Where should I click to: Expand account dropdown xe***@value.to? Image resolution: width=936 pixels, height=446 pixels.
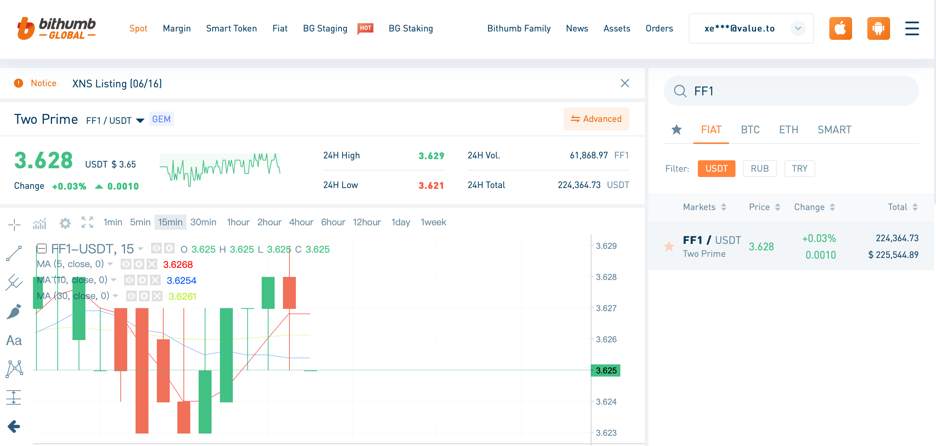tap(798, 29)
